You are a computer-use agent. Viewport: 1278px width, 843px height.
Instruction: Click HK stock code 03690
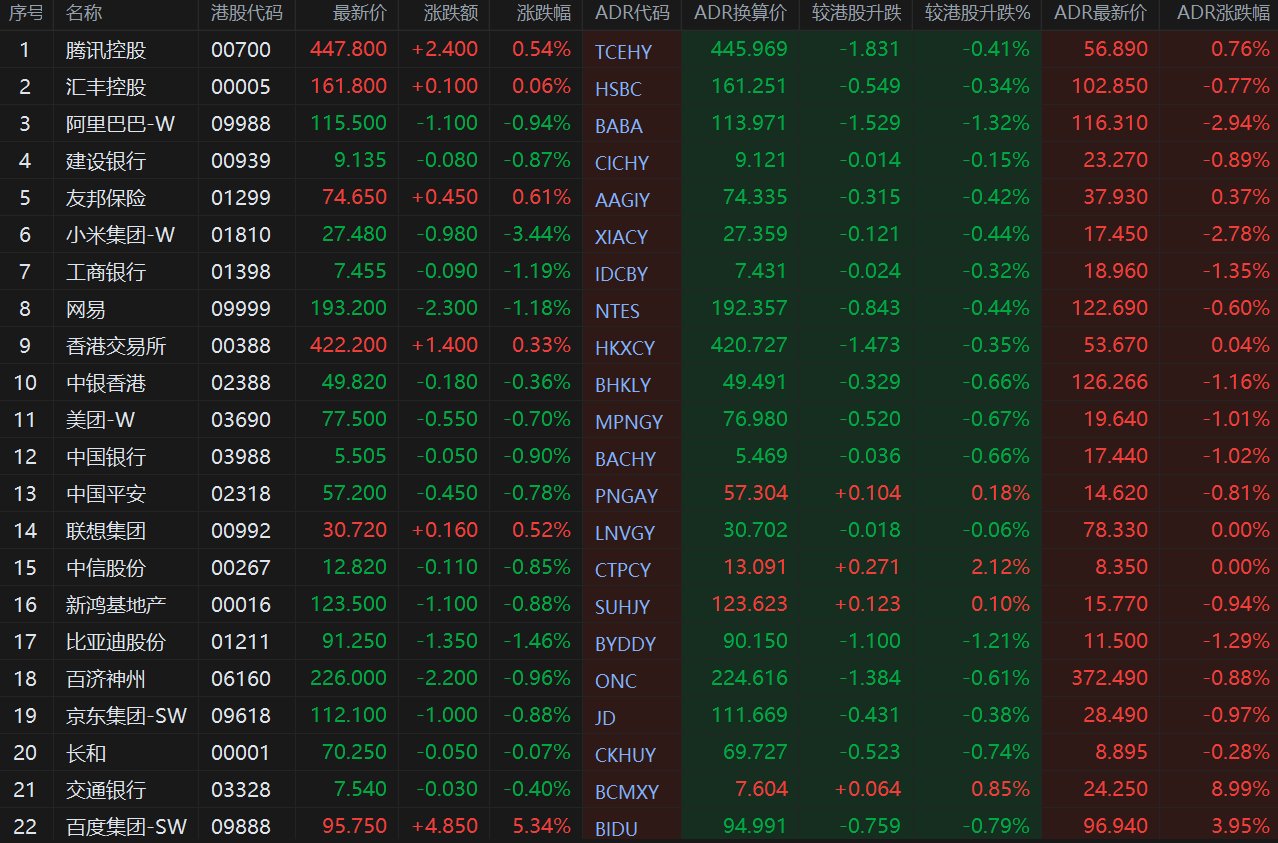pos(241,420)
